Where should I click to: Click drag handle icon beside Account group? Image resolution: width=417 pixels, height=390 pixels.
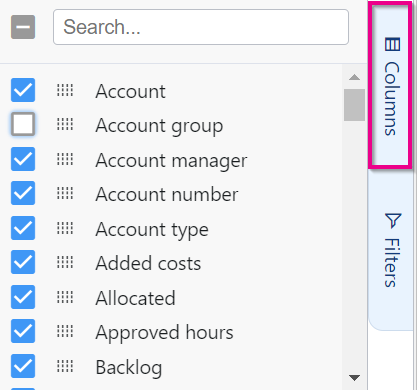(x=65, y=124)
